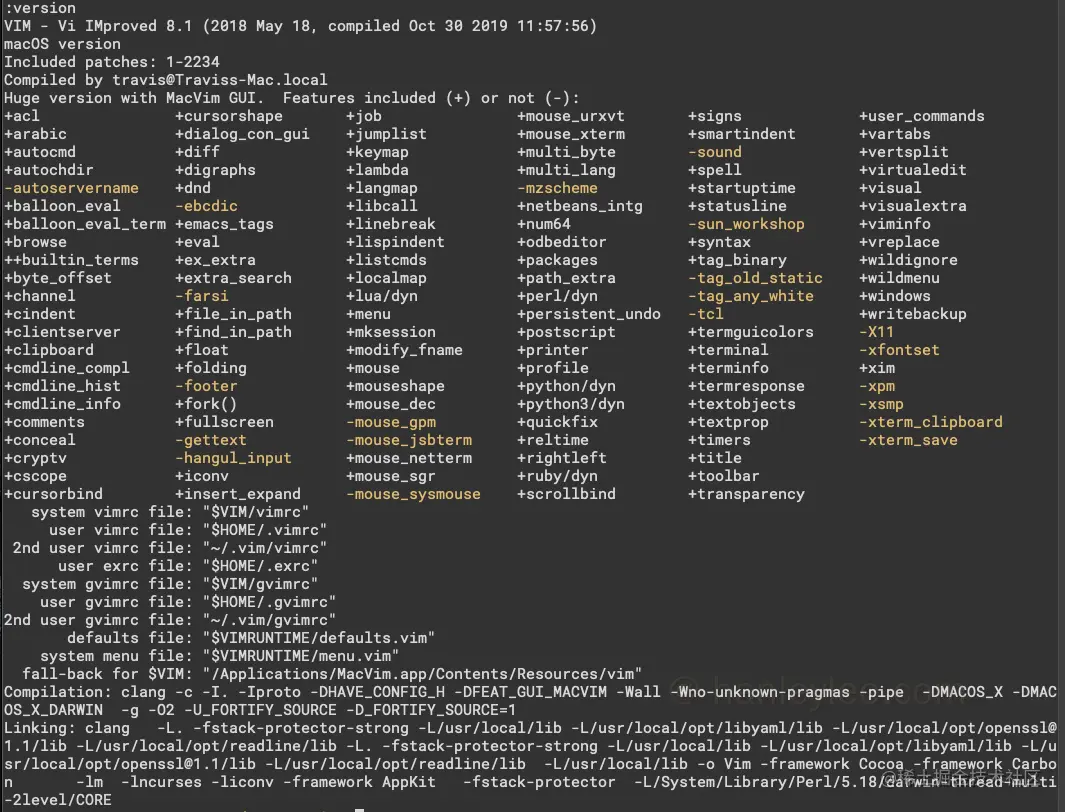The image size is (1065, 812).
Task: Select the '+ruby/dyn' feature
Action: click(x=558, y=476)
